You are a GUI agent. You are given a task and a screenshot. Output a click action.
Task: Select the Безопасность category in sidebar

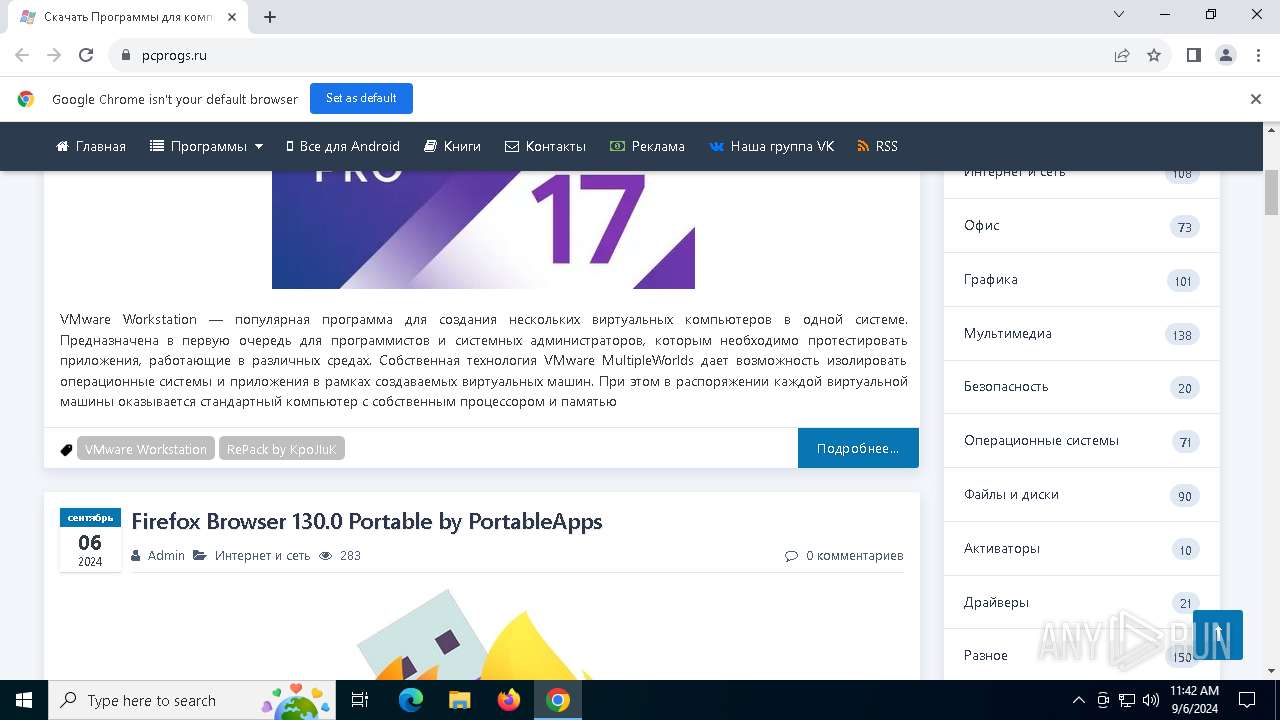pyautogui.click(x=1082, y=387)
